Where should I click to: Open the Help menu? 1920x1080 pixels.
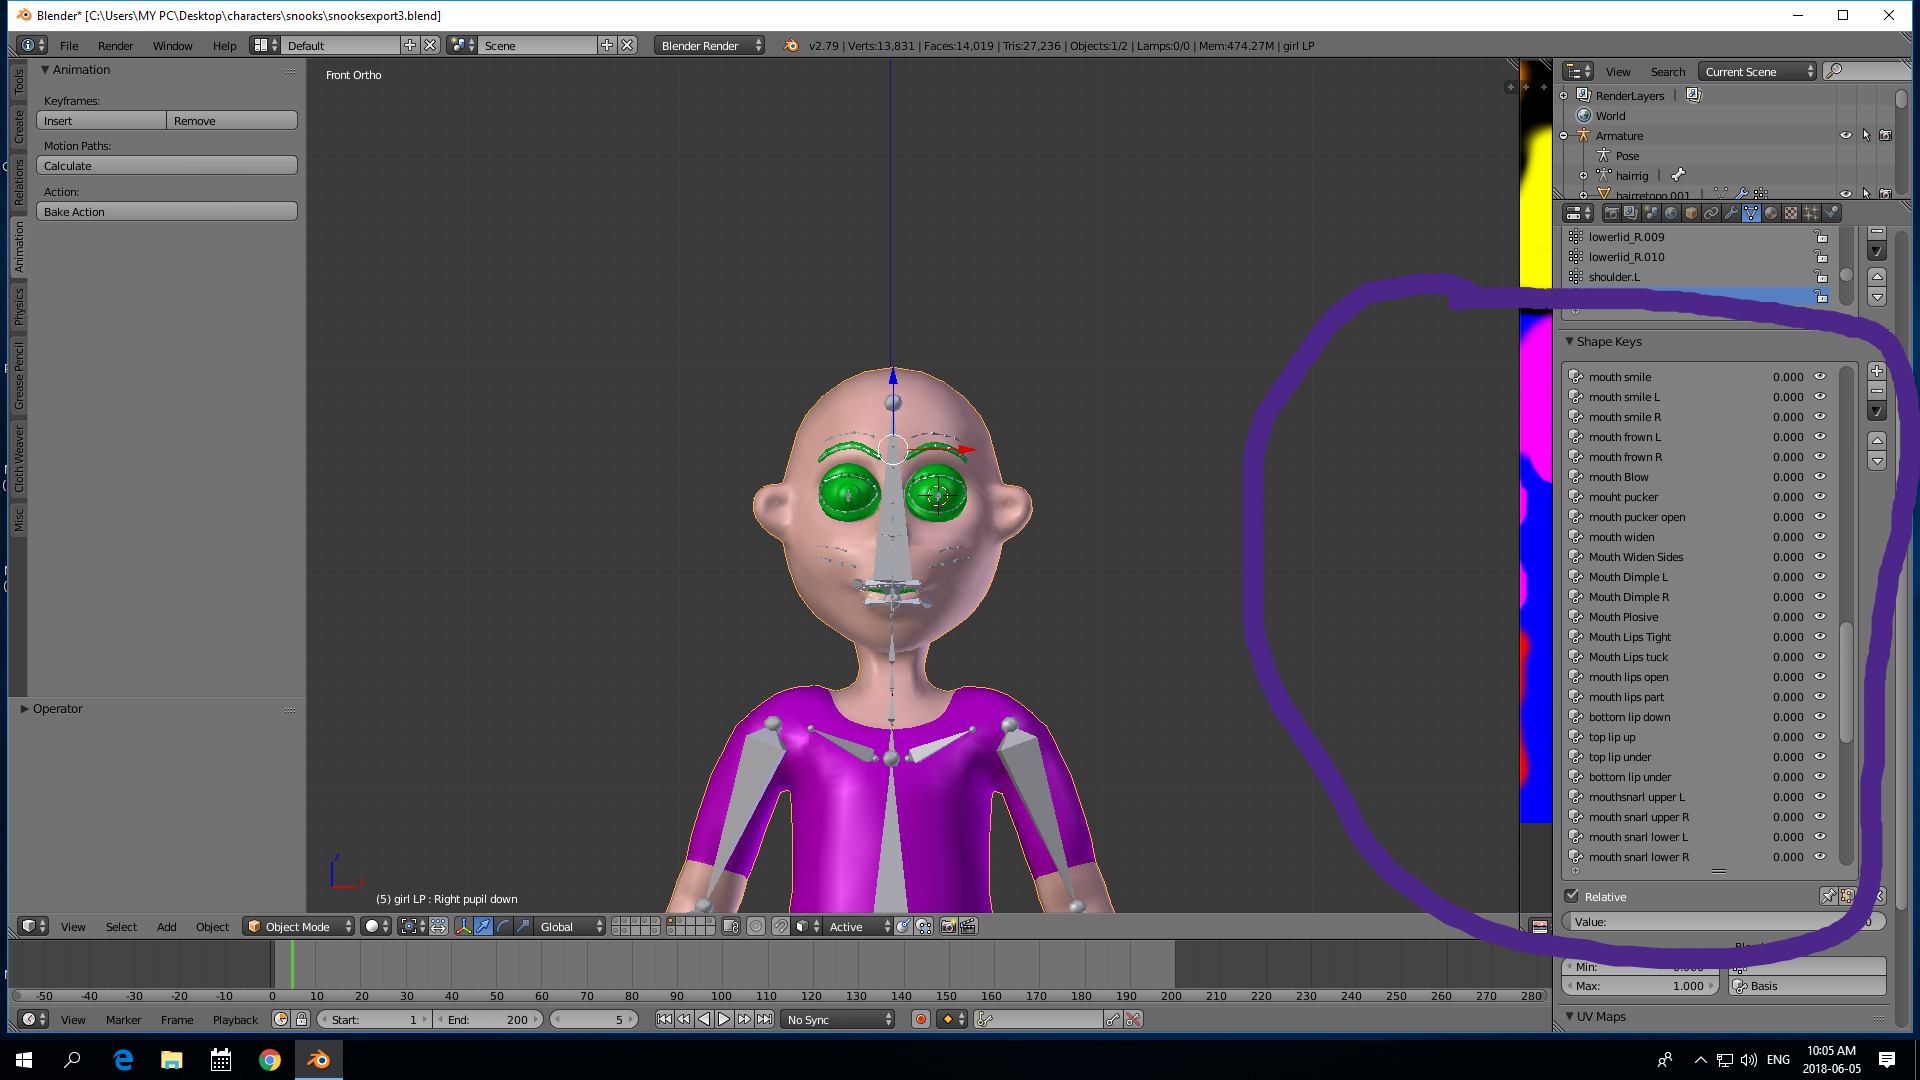point(224,46)
